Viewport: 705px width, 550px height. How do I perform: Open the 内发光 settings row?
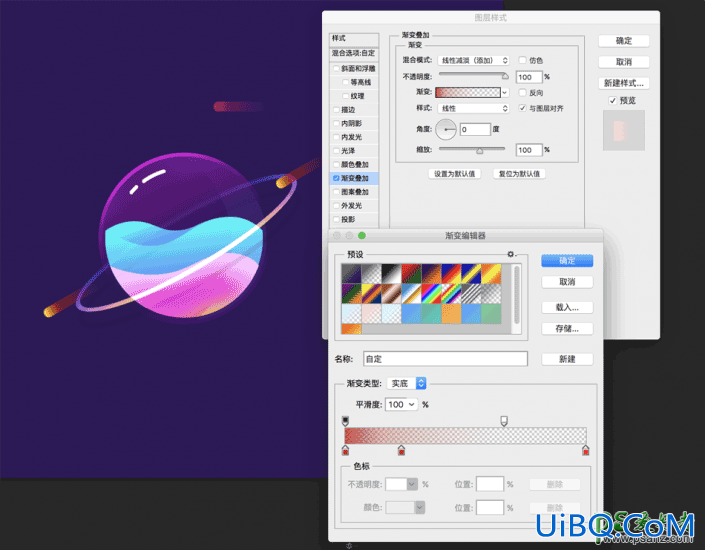coord(354,137)
